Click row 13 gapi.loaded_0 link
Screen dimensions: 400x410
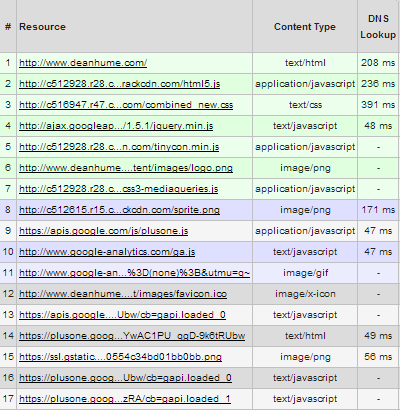122,315
